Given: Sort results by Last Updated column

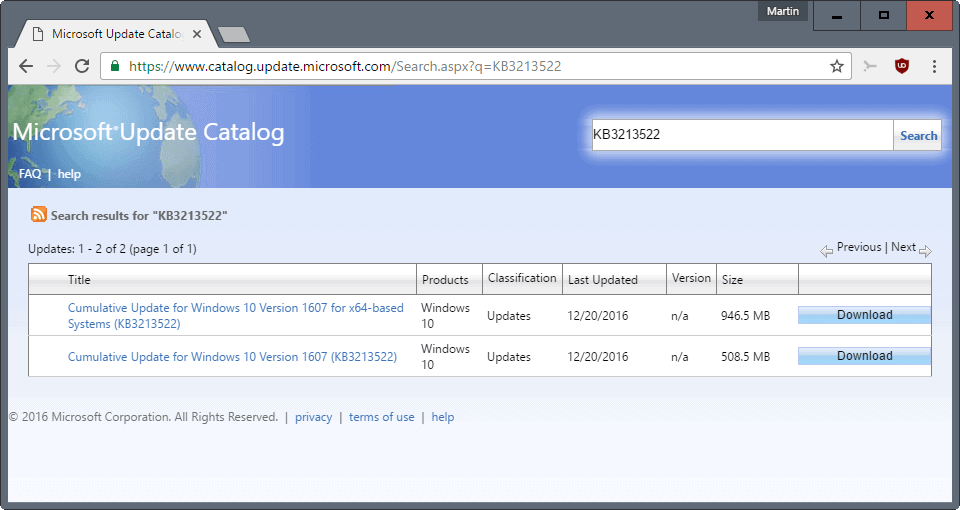Looking at the screenshot, I should [x=602, y=280].
